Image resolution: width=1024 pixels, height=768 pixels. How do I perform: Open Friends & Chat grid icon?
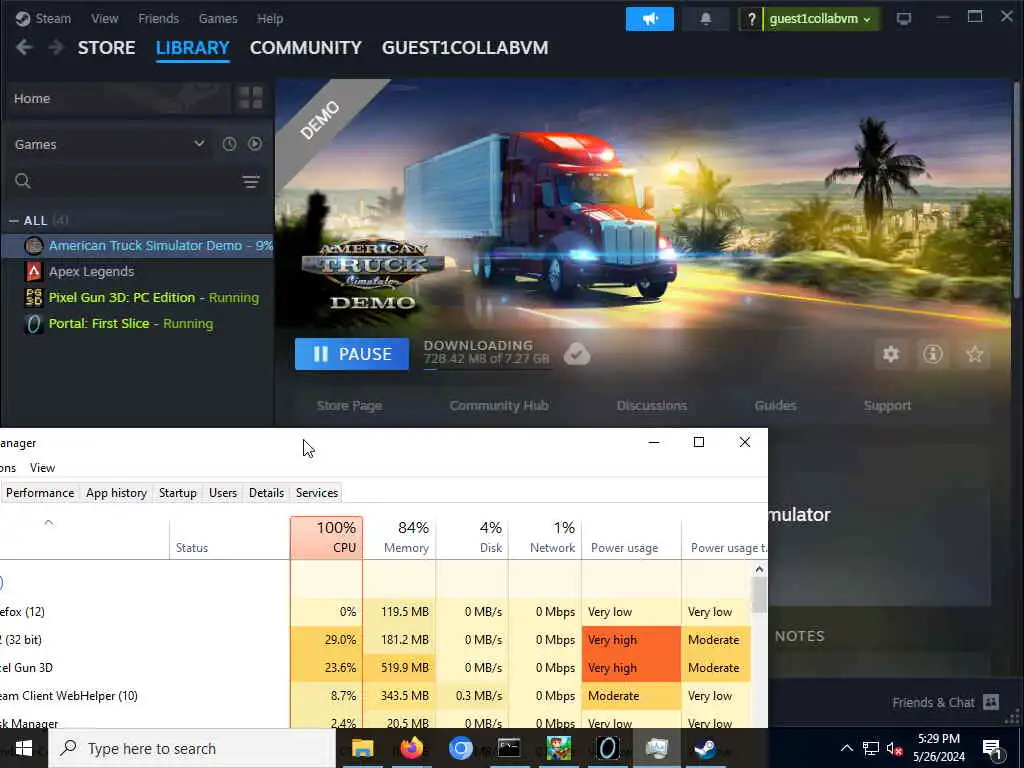[991, 702]
